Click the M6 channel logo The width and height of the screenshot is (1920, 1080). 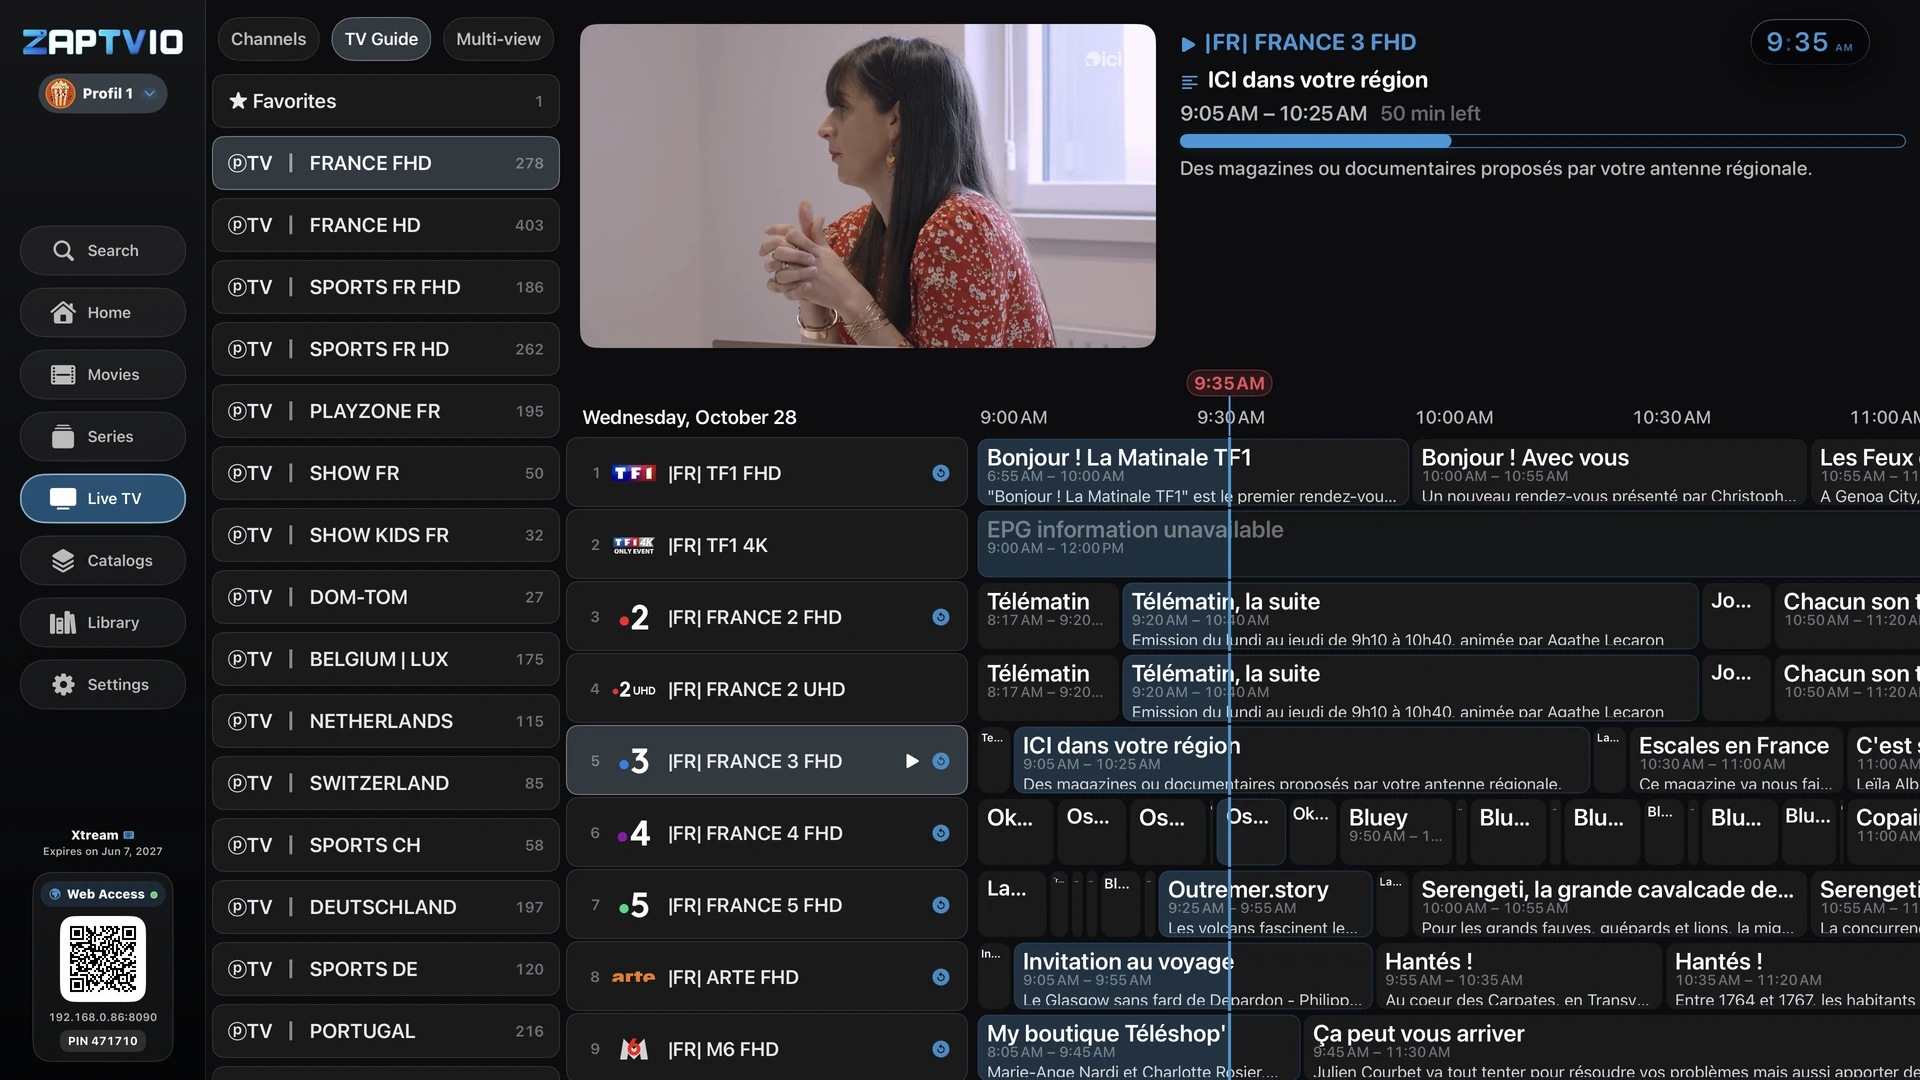tap(634, 1049)
